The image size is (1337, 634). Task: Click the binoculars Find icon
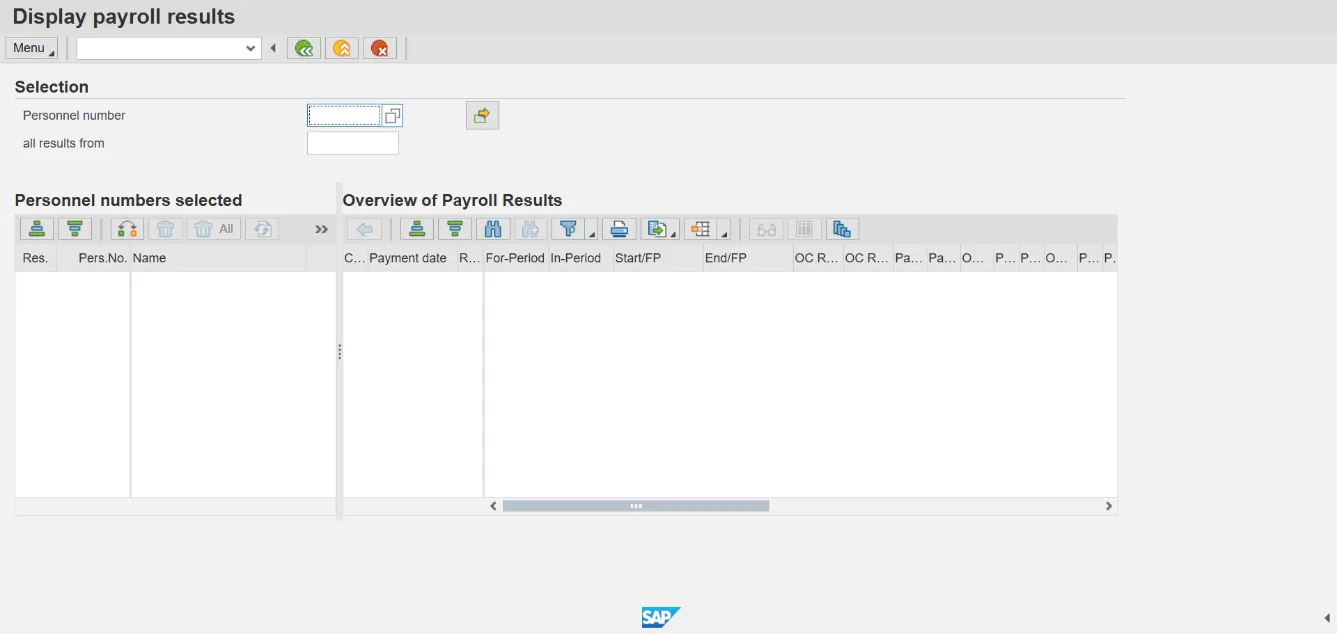click(493, 229)
